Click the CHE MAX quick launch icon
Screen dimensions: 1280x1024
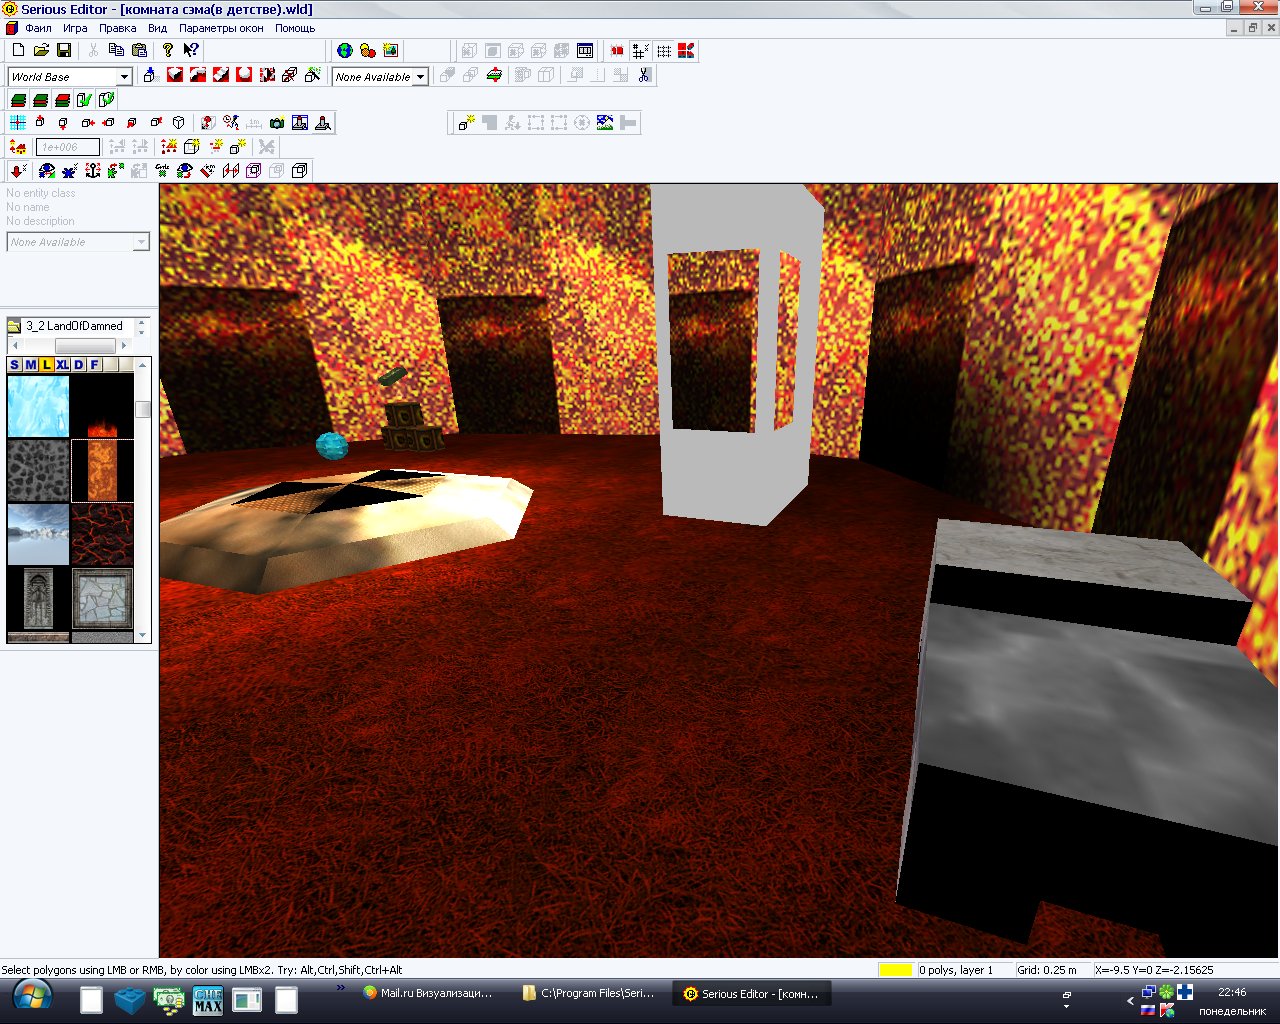pos(208,999)
